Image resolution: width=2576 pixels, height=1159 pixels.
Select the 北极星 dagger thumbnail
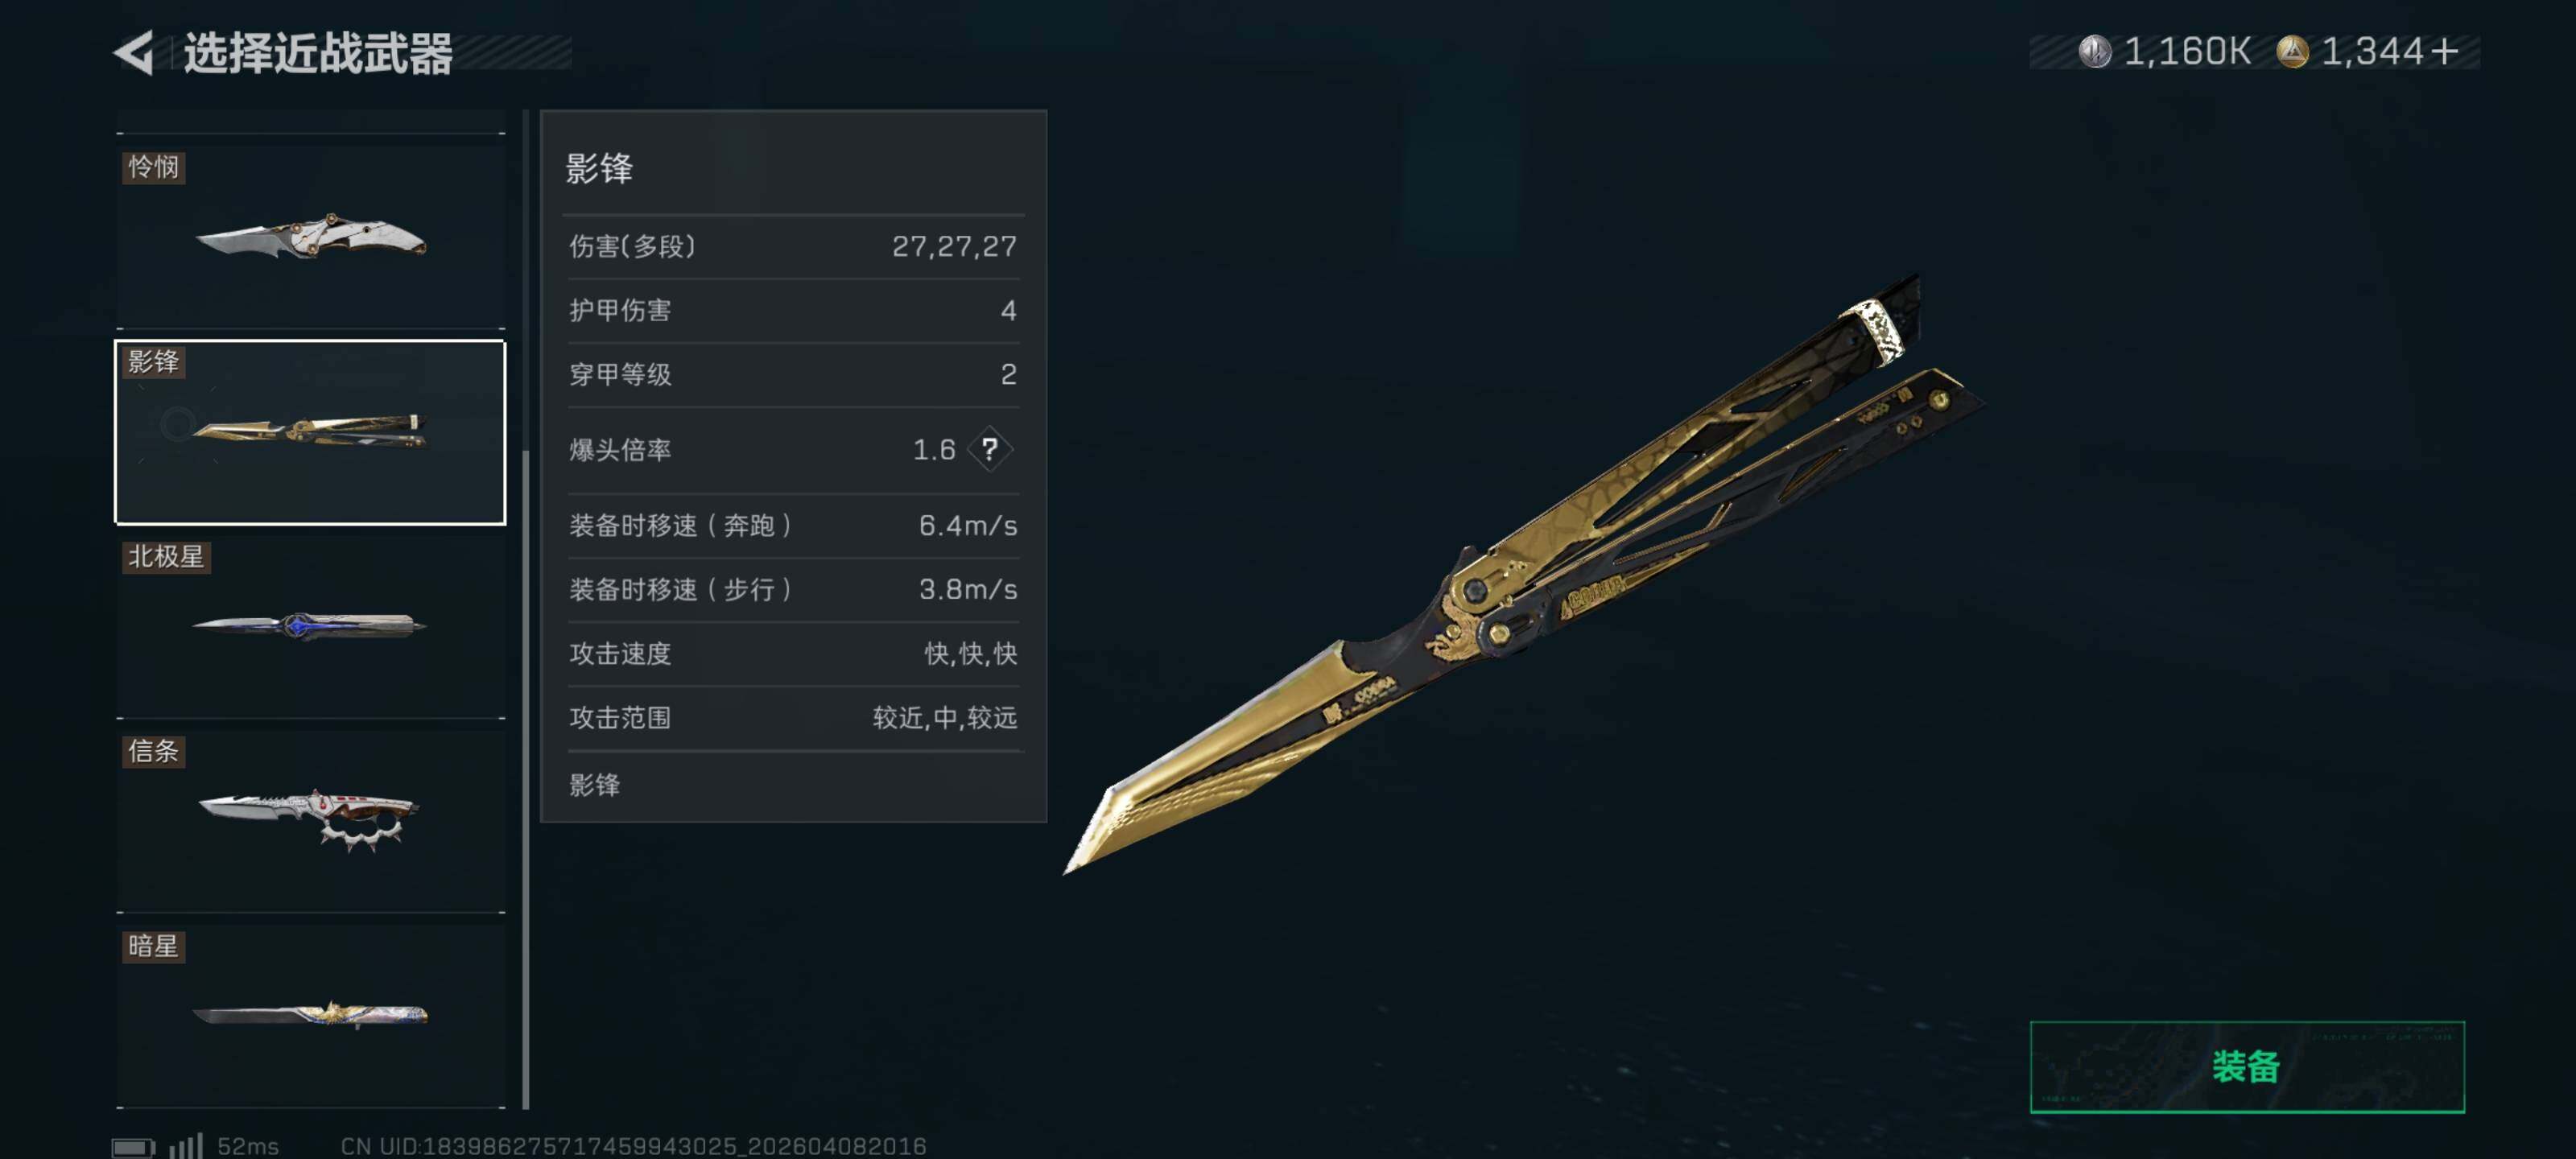tap(311, 627)
